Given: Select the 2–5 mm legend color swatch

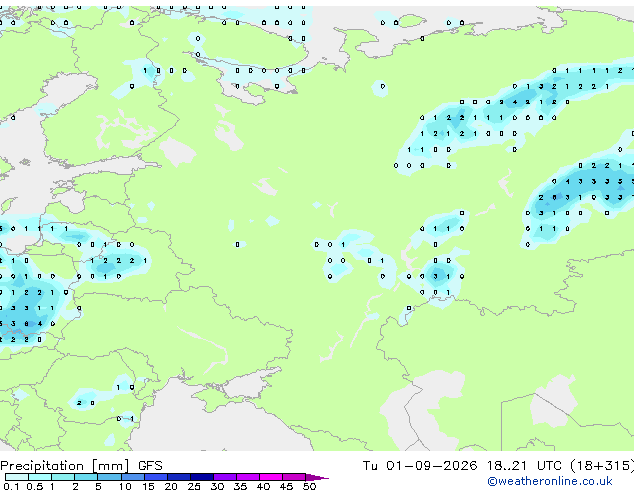Looking at the screenshot, I should 86,477.
